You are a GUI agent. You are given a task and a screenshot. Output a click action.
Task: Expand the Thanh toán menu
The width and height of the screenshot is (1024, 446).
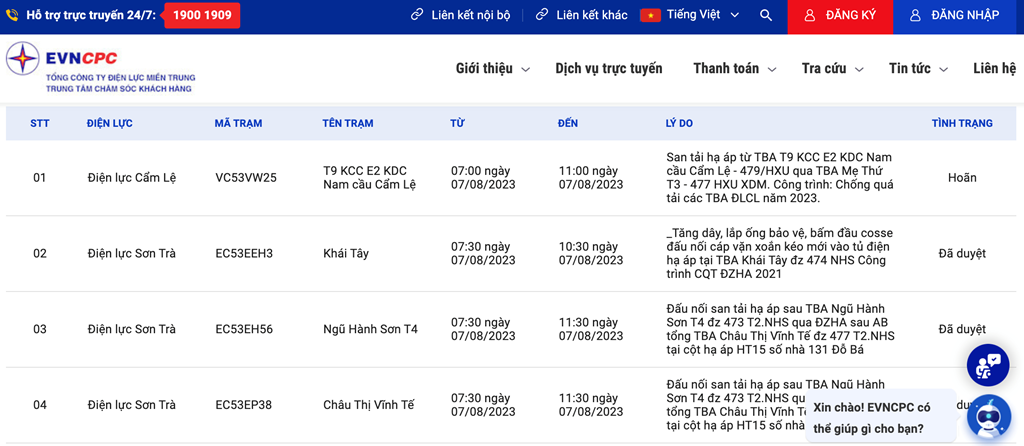click(734, 69)
